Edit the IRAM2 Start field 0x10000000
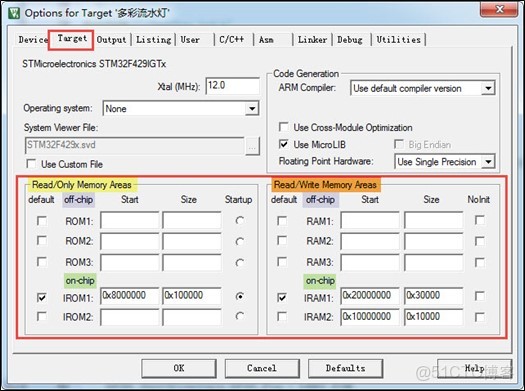This screenshot has height=391, width=525. [370, 317]
